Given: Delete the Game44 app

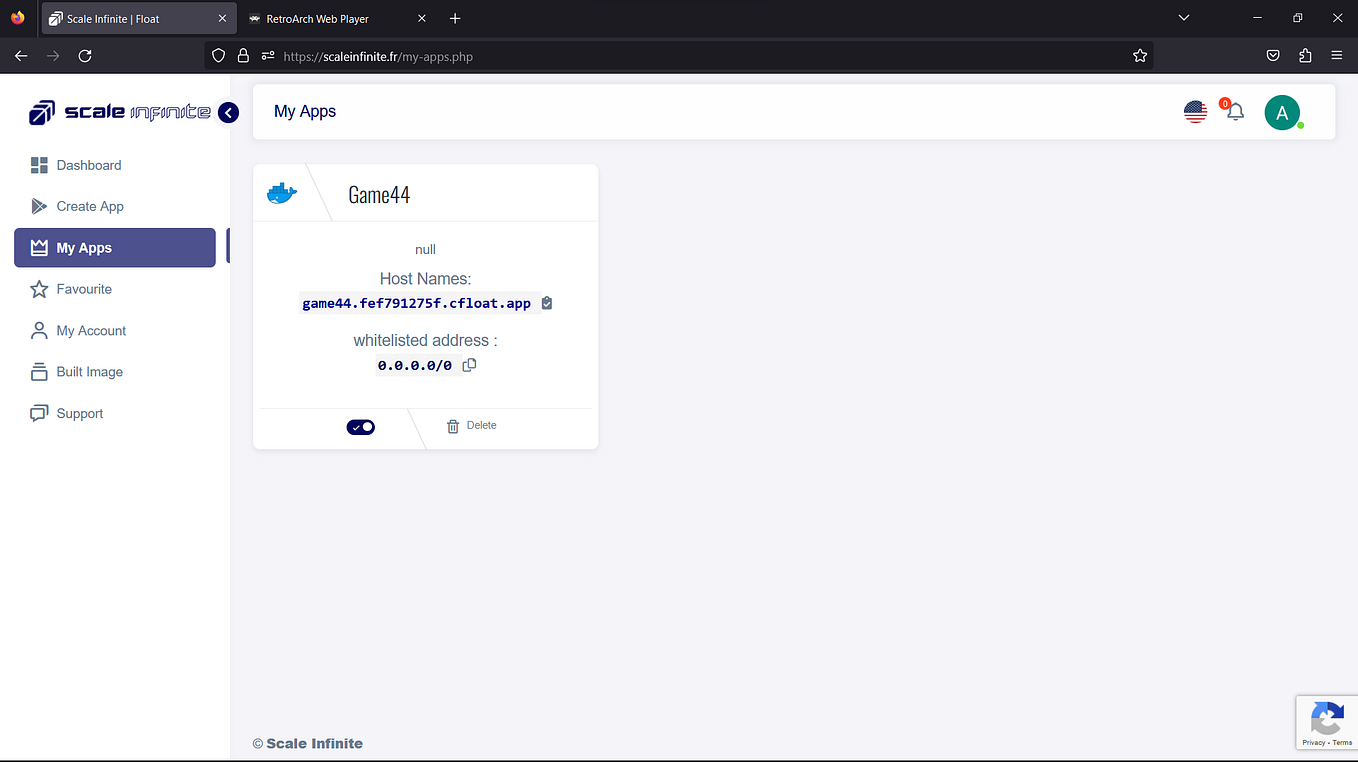Looking at the screenshot, I should click(x=470, y=425).
